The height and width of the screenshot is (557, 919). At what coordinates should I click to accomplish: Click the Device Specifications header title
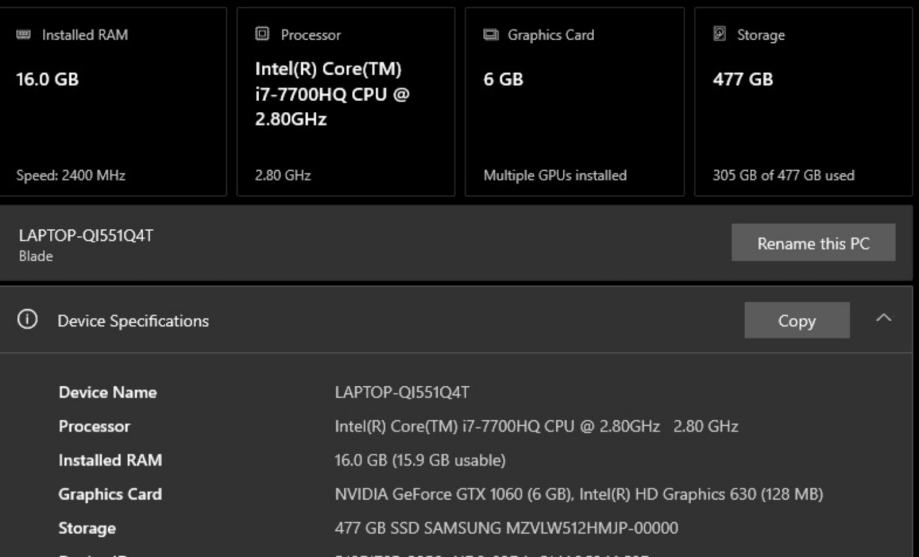(x=133, y=321)
